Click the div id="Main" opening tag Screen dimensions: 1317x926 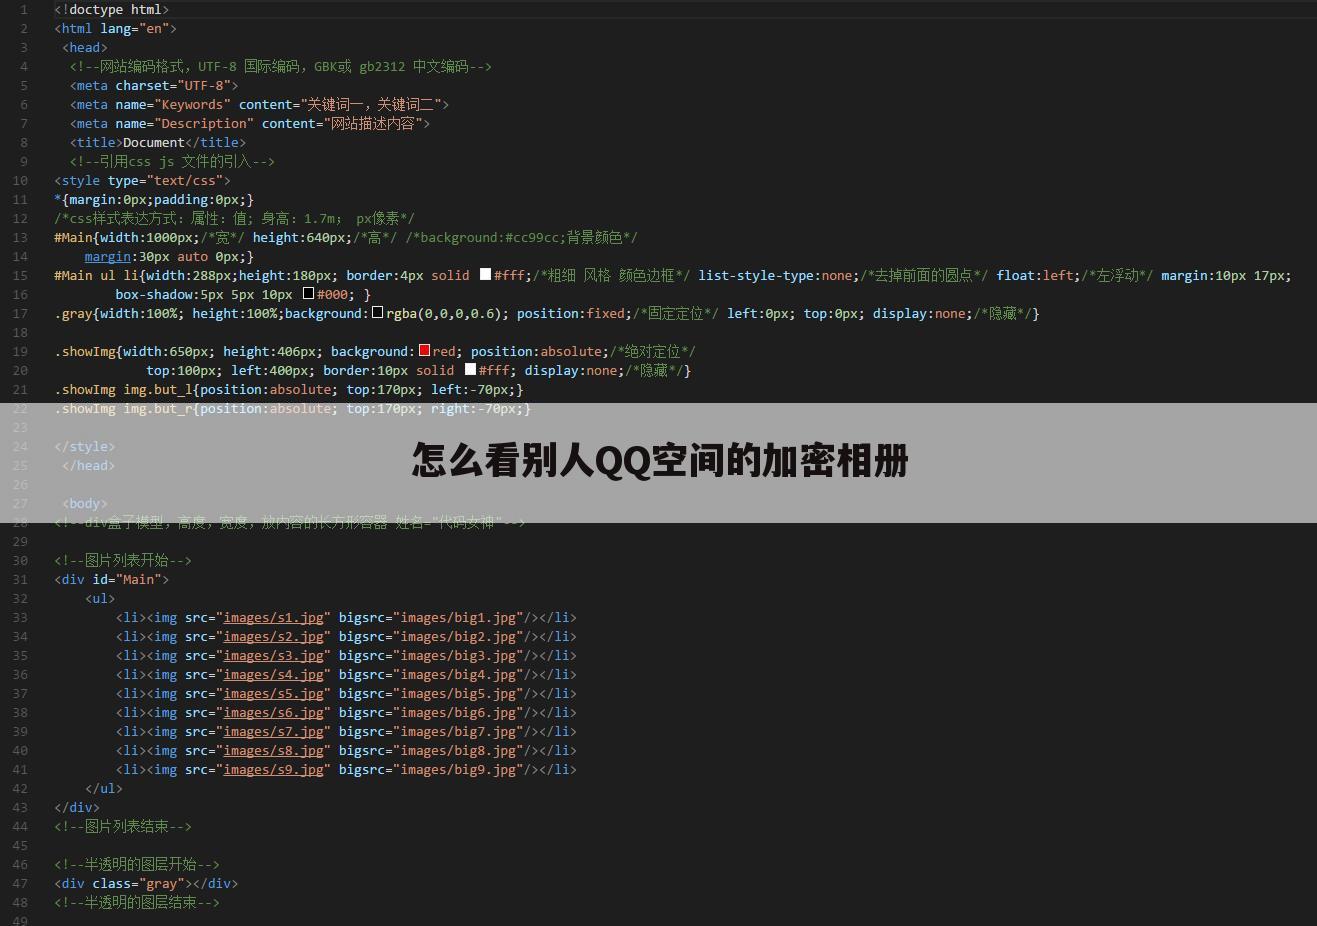112,579
